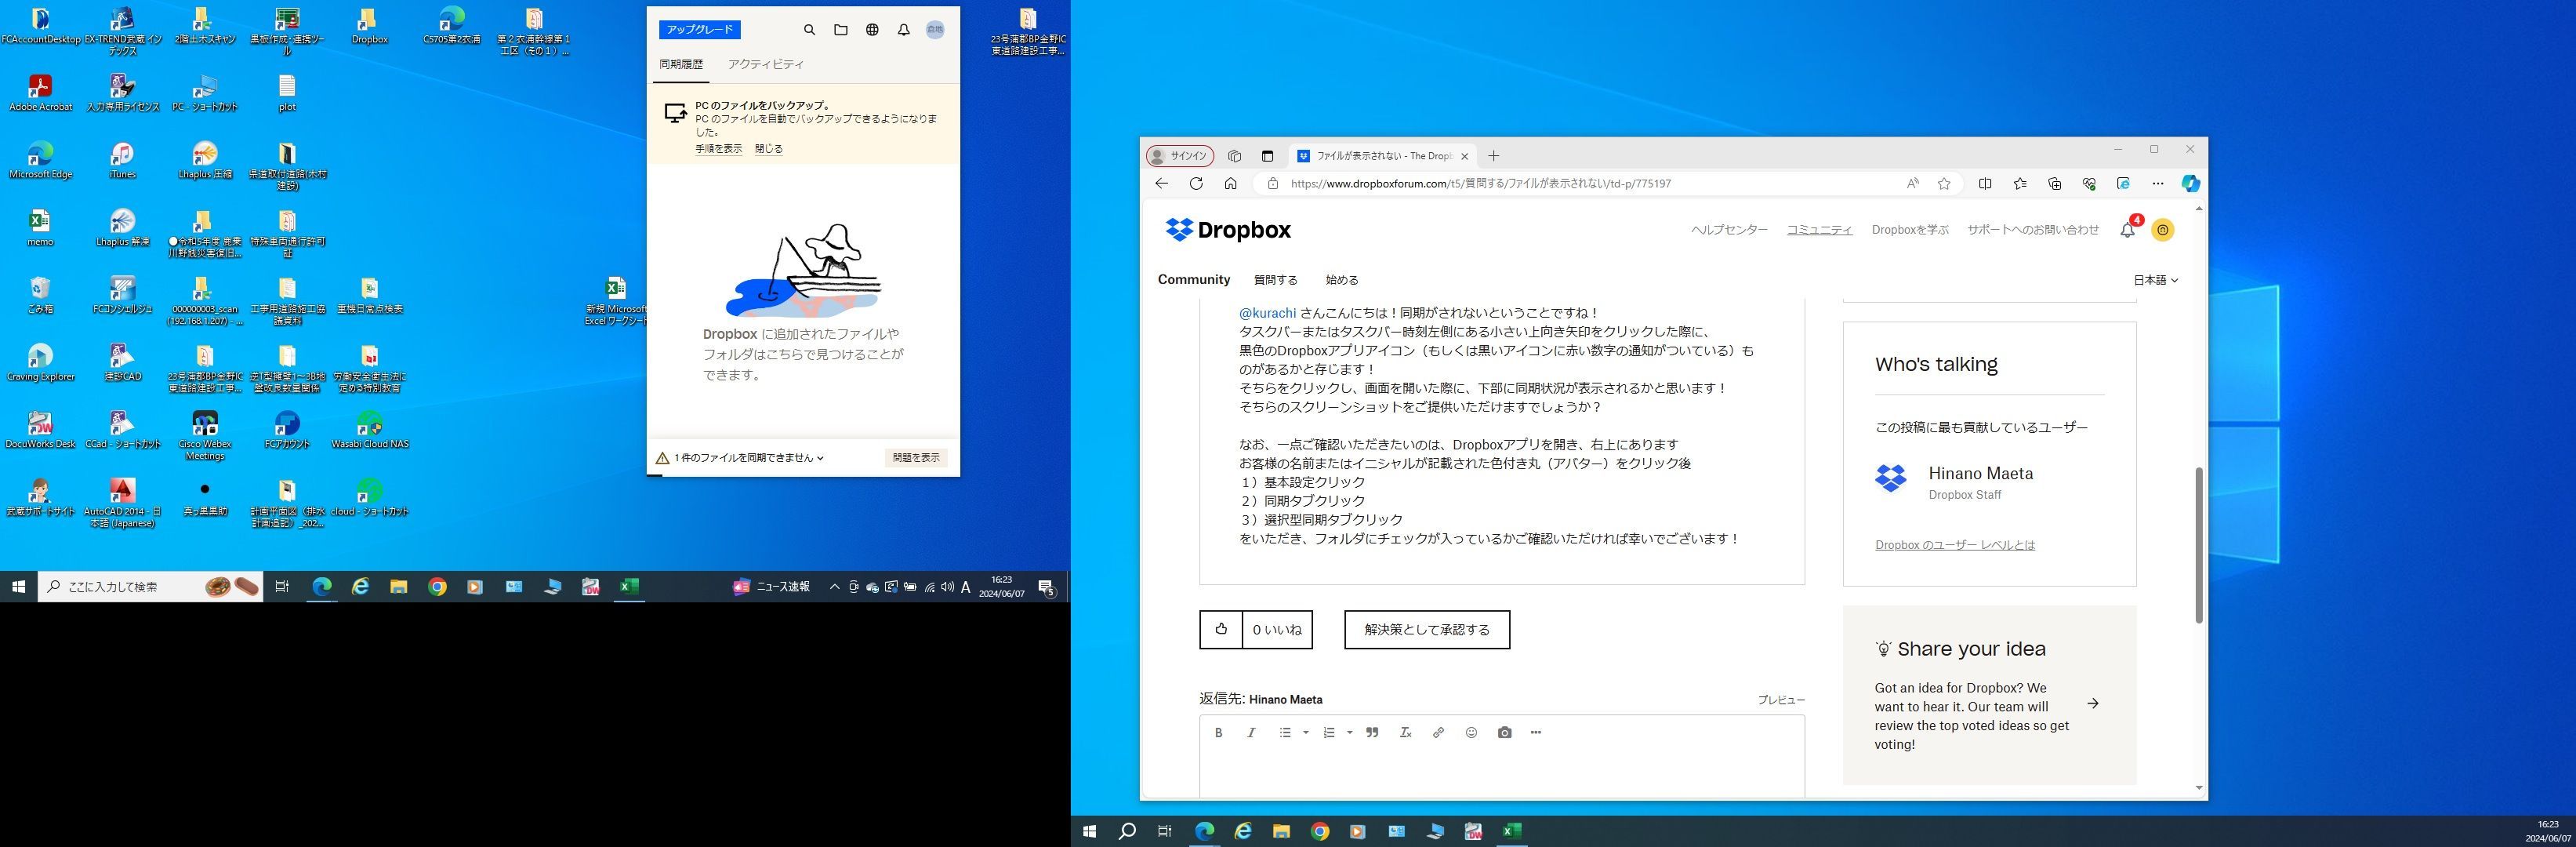The width and height of the screenshot is (2576, 847).
Task: Click the 解決策として承認する button
Action: coord(1427,630)
